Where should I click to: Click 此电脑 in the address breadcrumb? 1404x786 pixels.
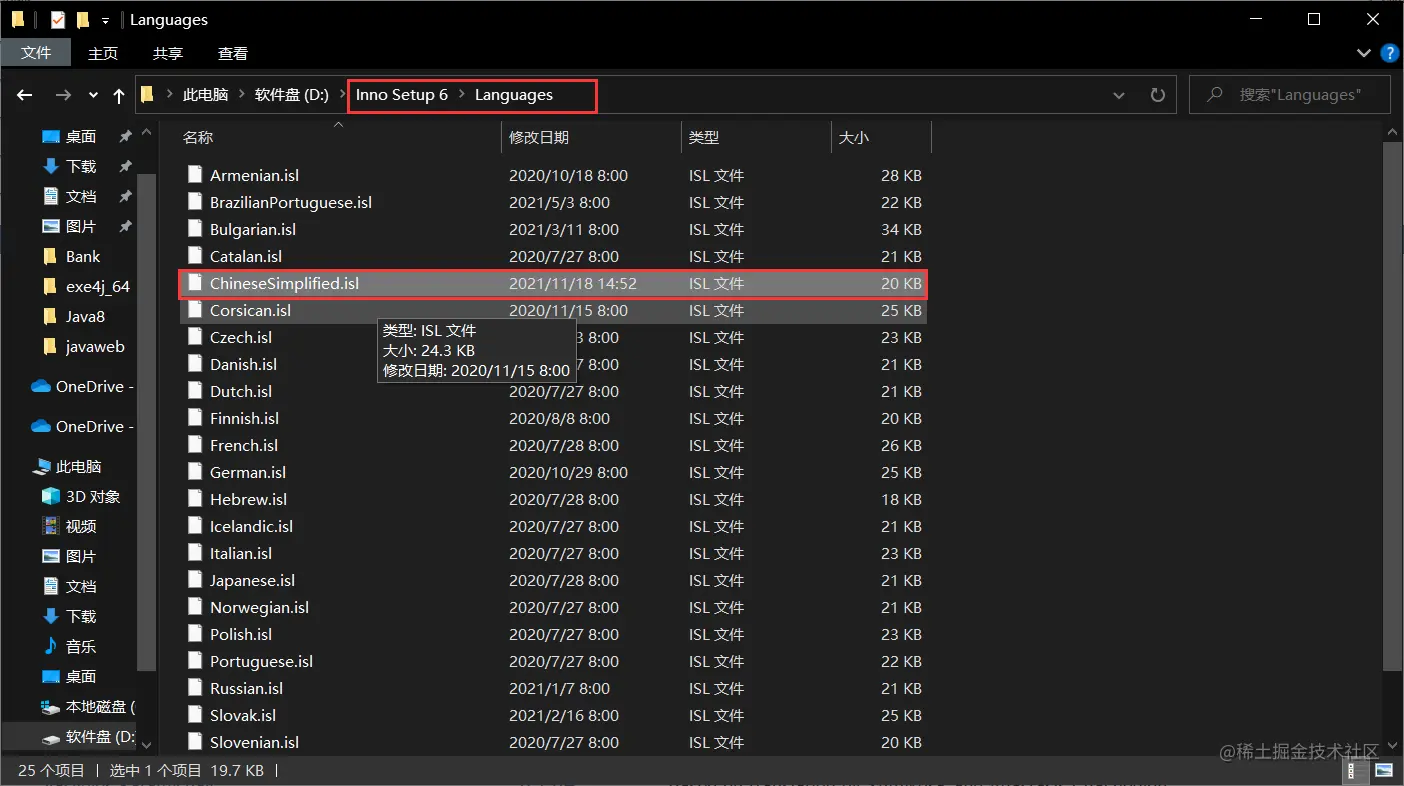point(206,95)
